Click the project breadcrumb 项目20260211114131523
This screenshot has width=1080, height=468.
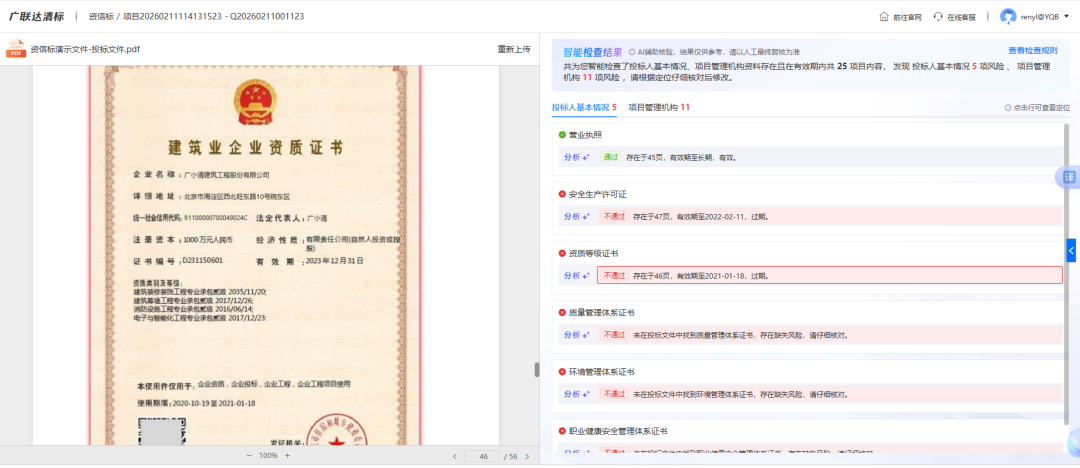[x=173, y=17]
